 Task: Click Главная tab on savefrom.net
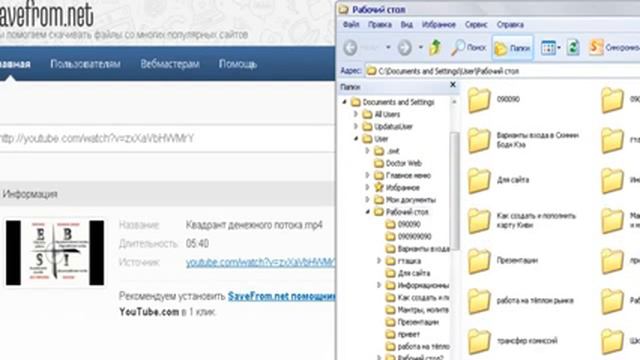click(x=15, y=64)
